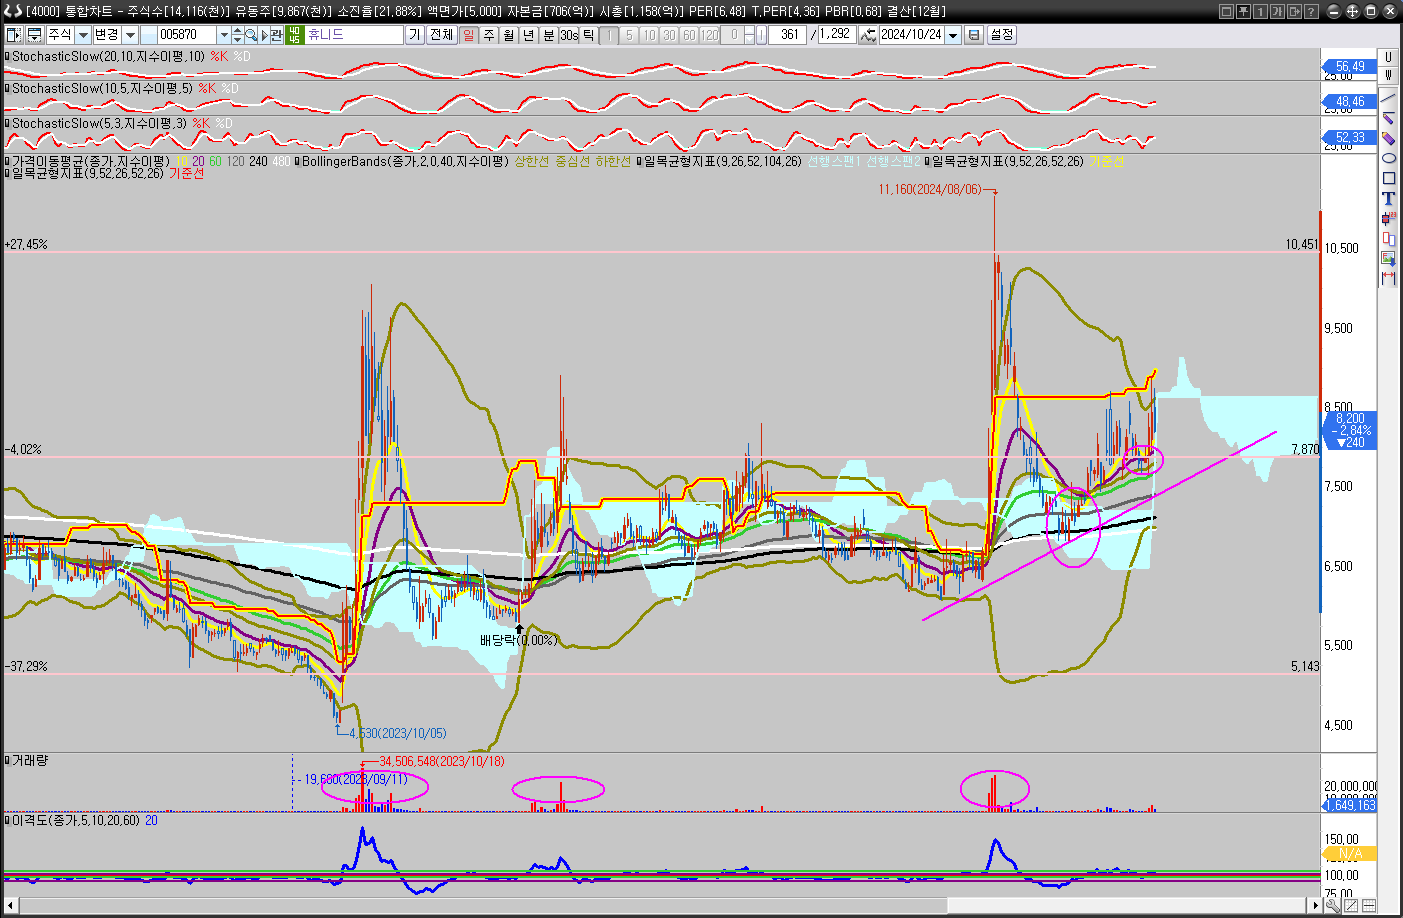
Task: Click the sync arrows icon by bar count
Action: point(867,35)
